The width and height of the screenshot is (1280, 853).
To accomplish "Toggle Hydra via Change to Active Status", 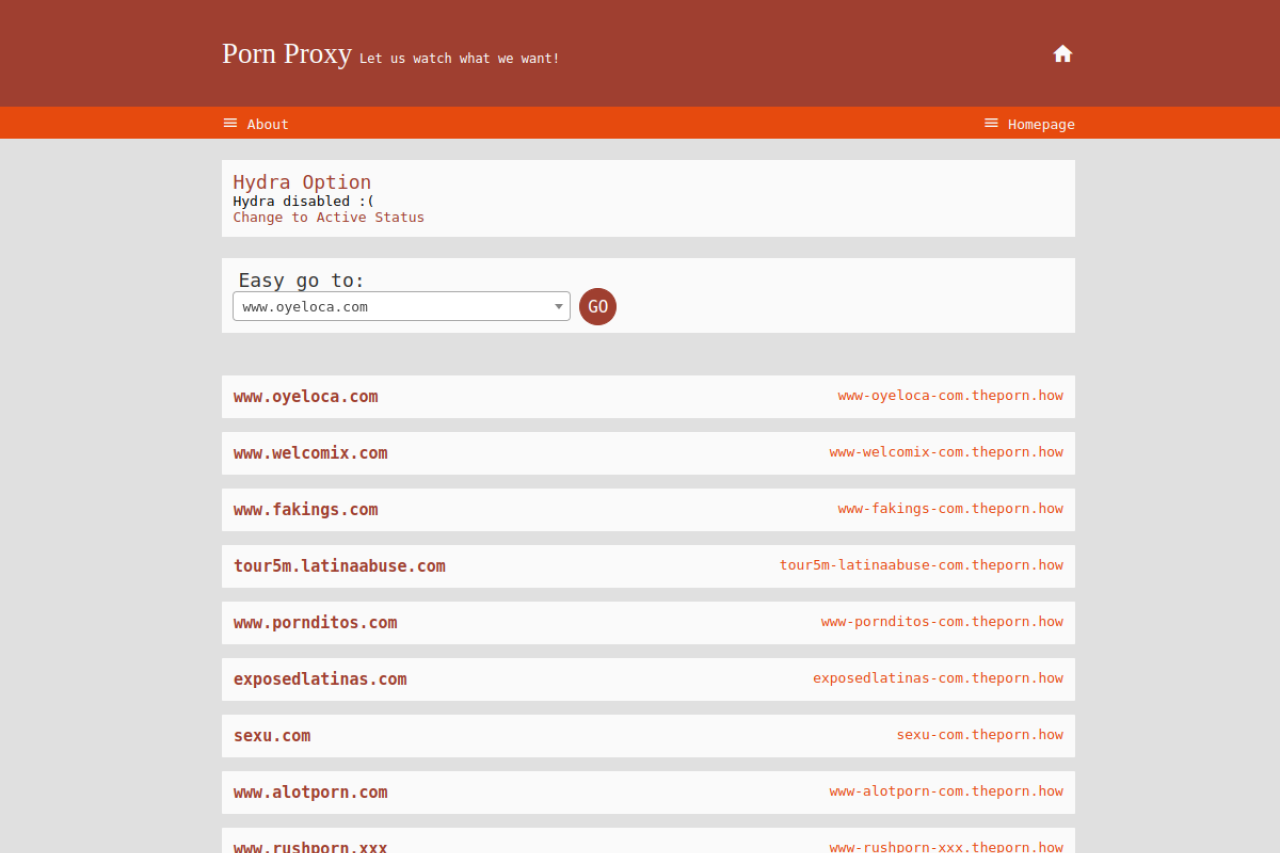I will pyautogui.click(x=328, y=217).
